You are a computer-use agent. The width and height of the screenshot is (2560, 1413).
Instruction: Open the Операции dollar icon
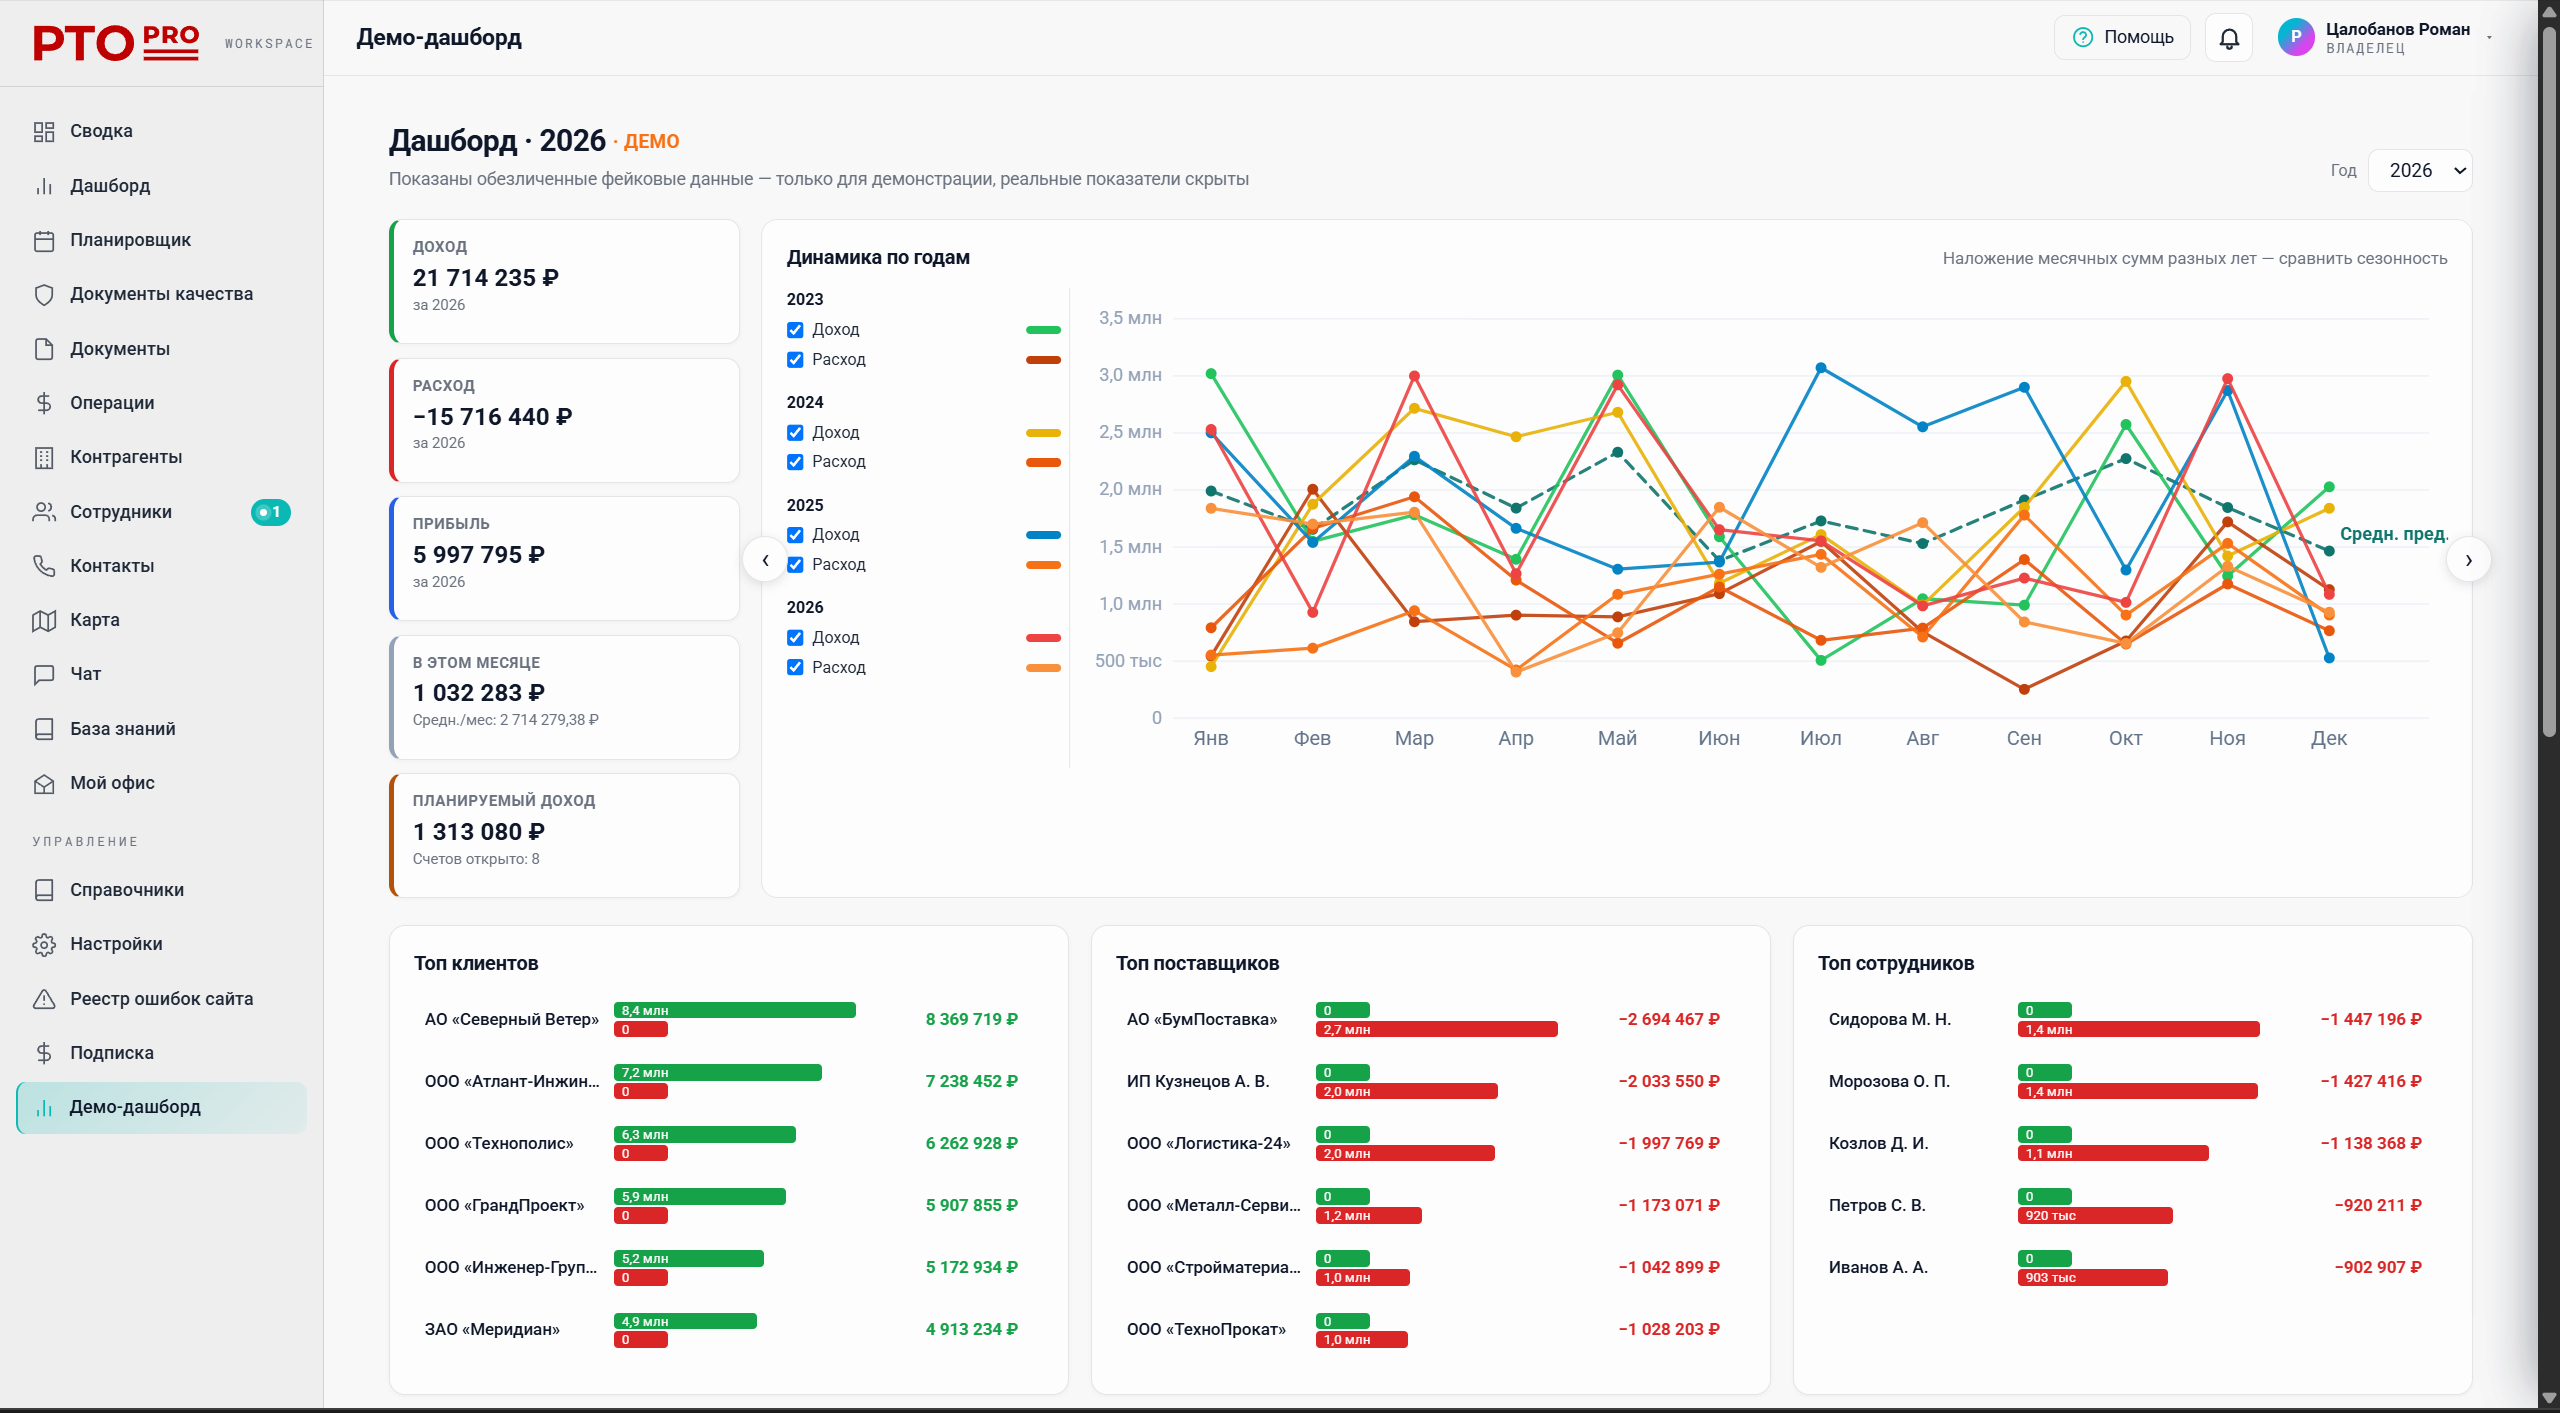click(44, 403)
